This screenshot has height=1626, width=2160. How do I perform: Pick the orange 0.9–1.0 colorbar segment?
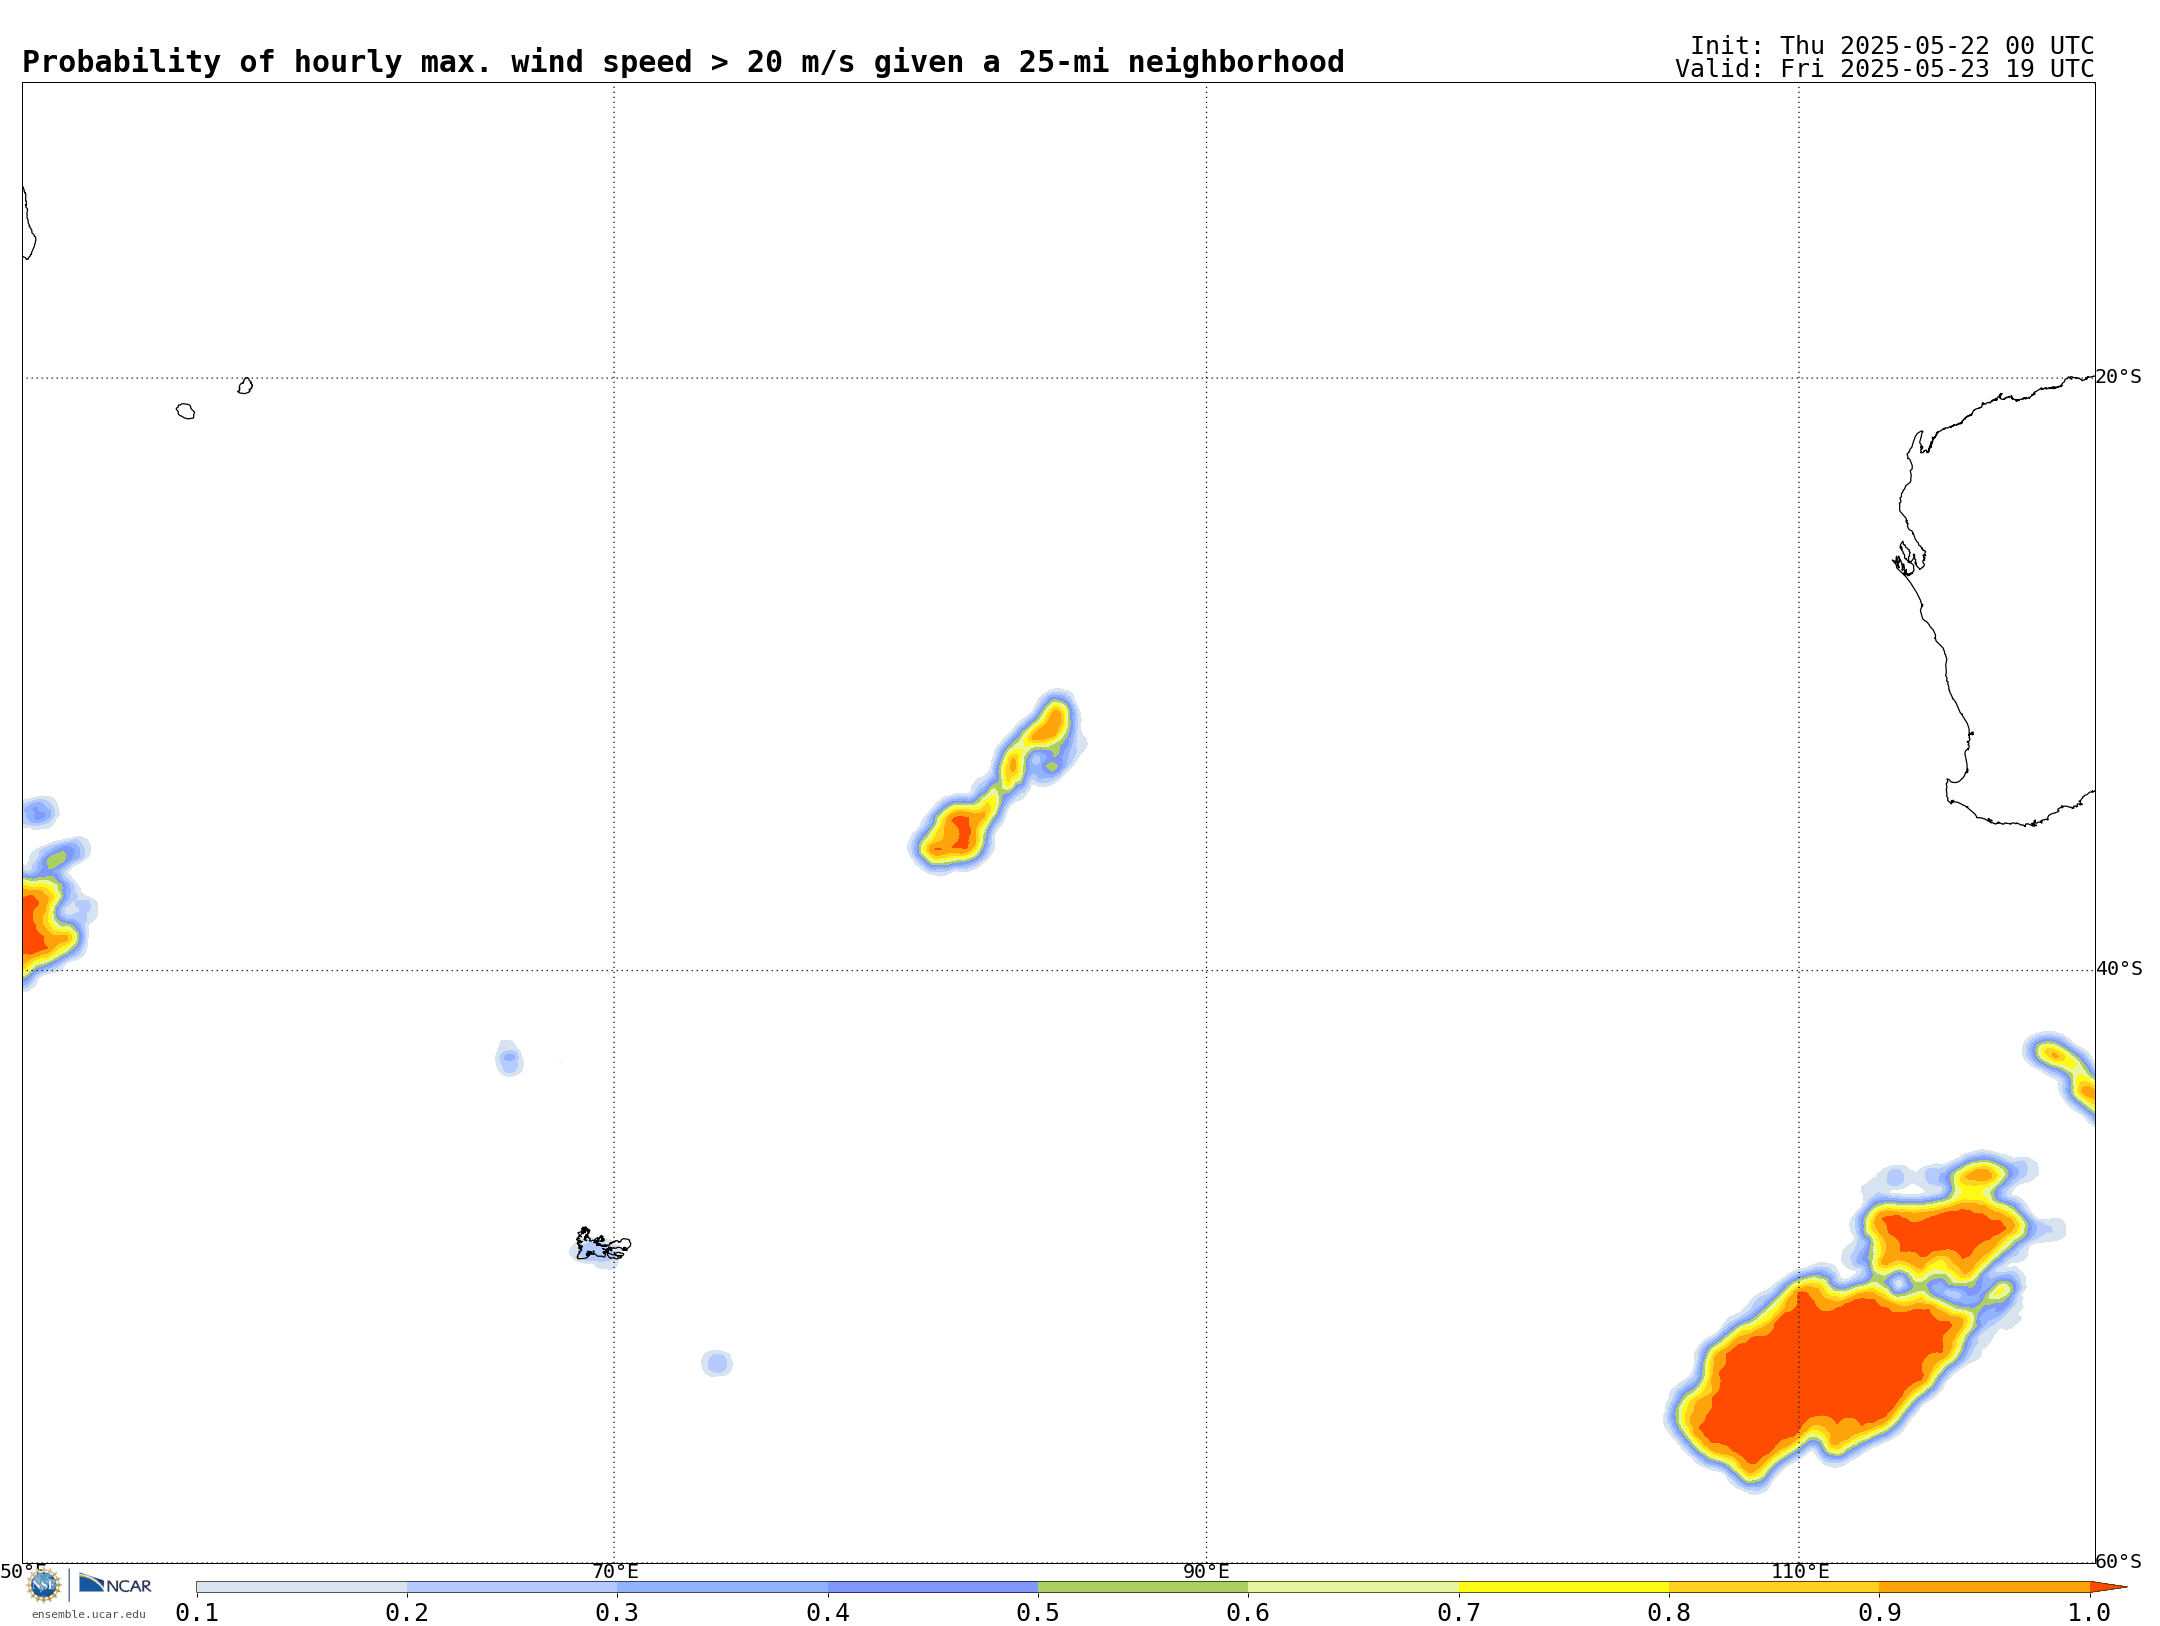click(1984, 1587)
